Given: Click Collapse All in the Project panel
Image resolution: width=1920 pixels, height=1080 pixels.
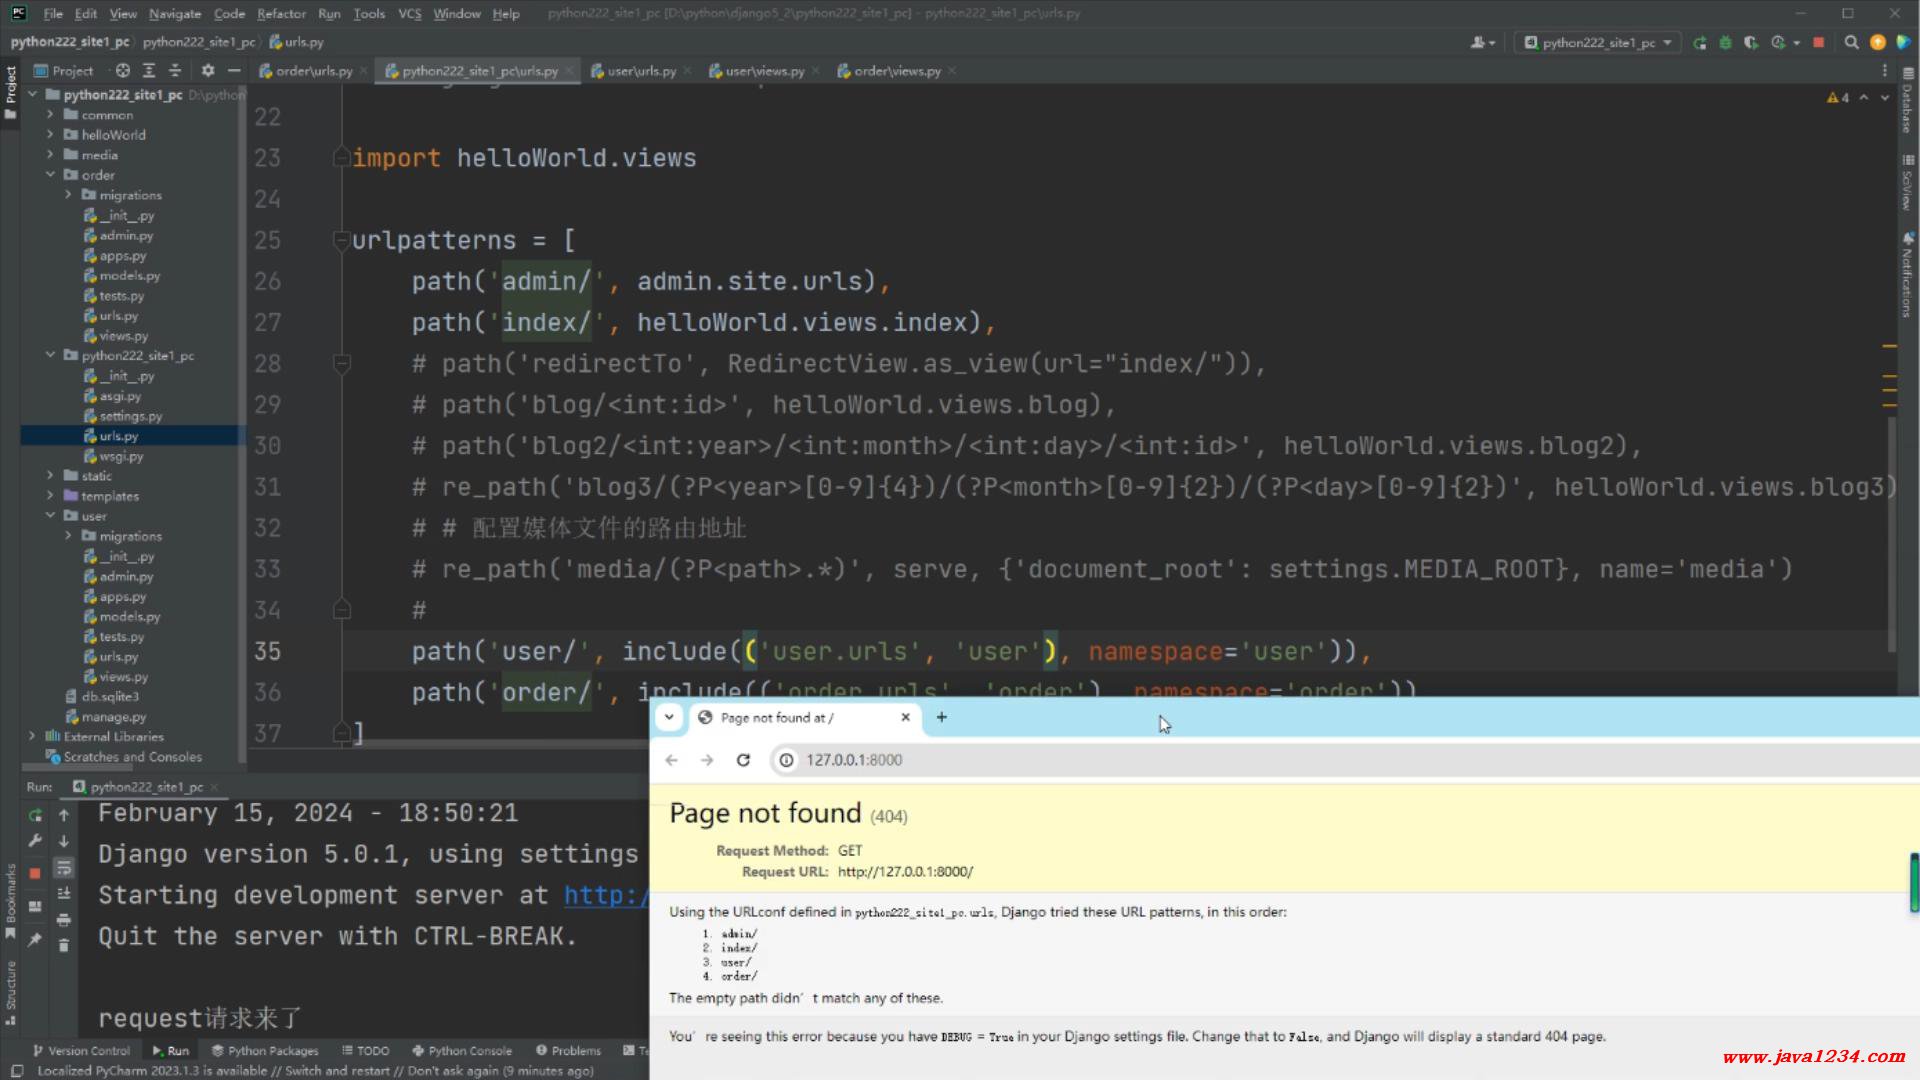Looking at the screenshot, I should pyautogui.click(x=175, y=70).
